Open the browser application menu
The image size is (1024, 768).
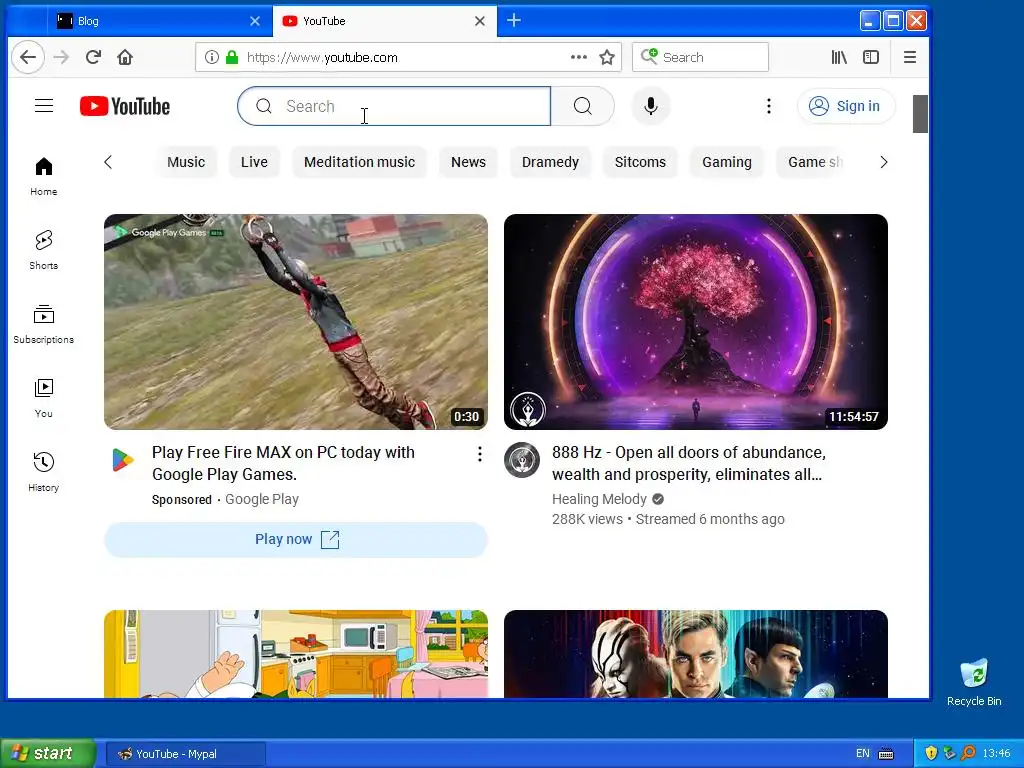910,57
